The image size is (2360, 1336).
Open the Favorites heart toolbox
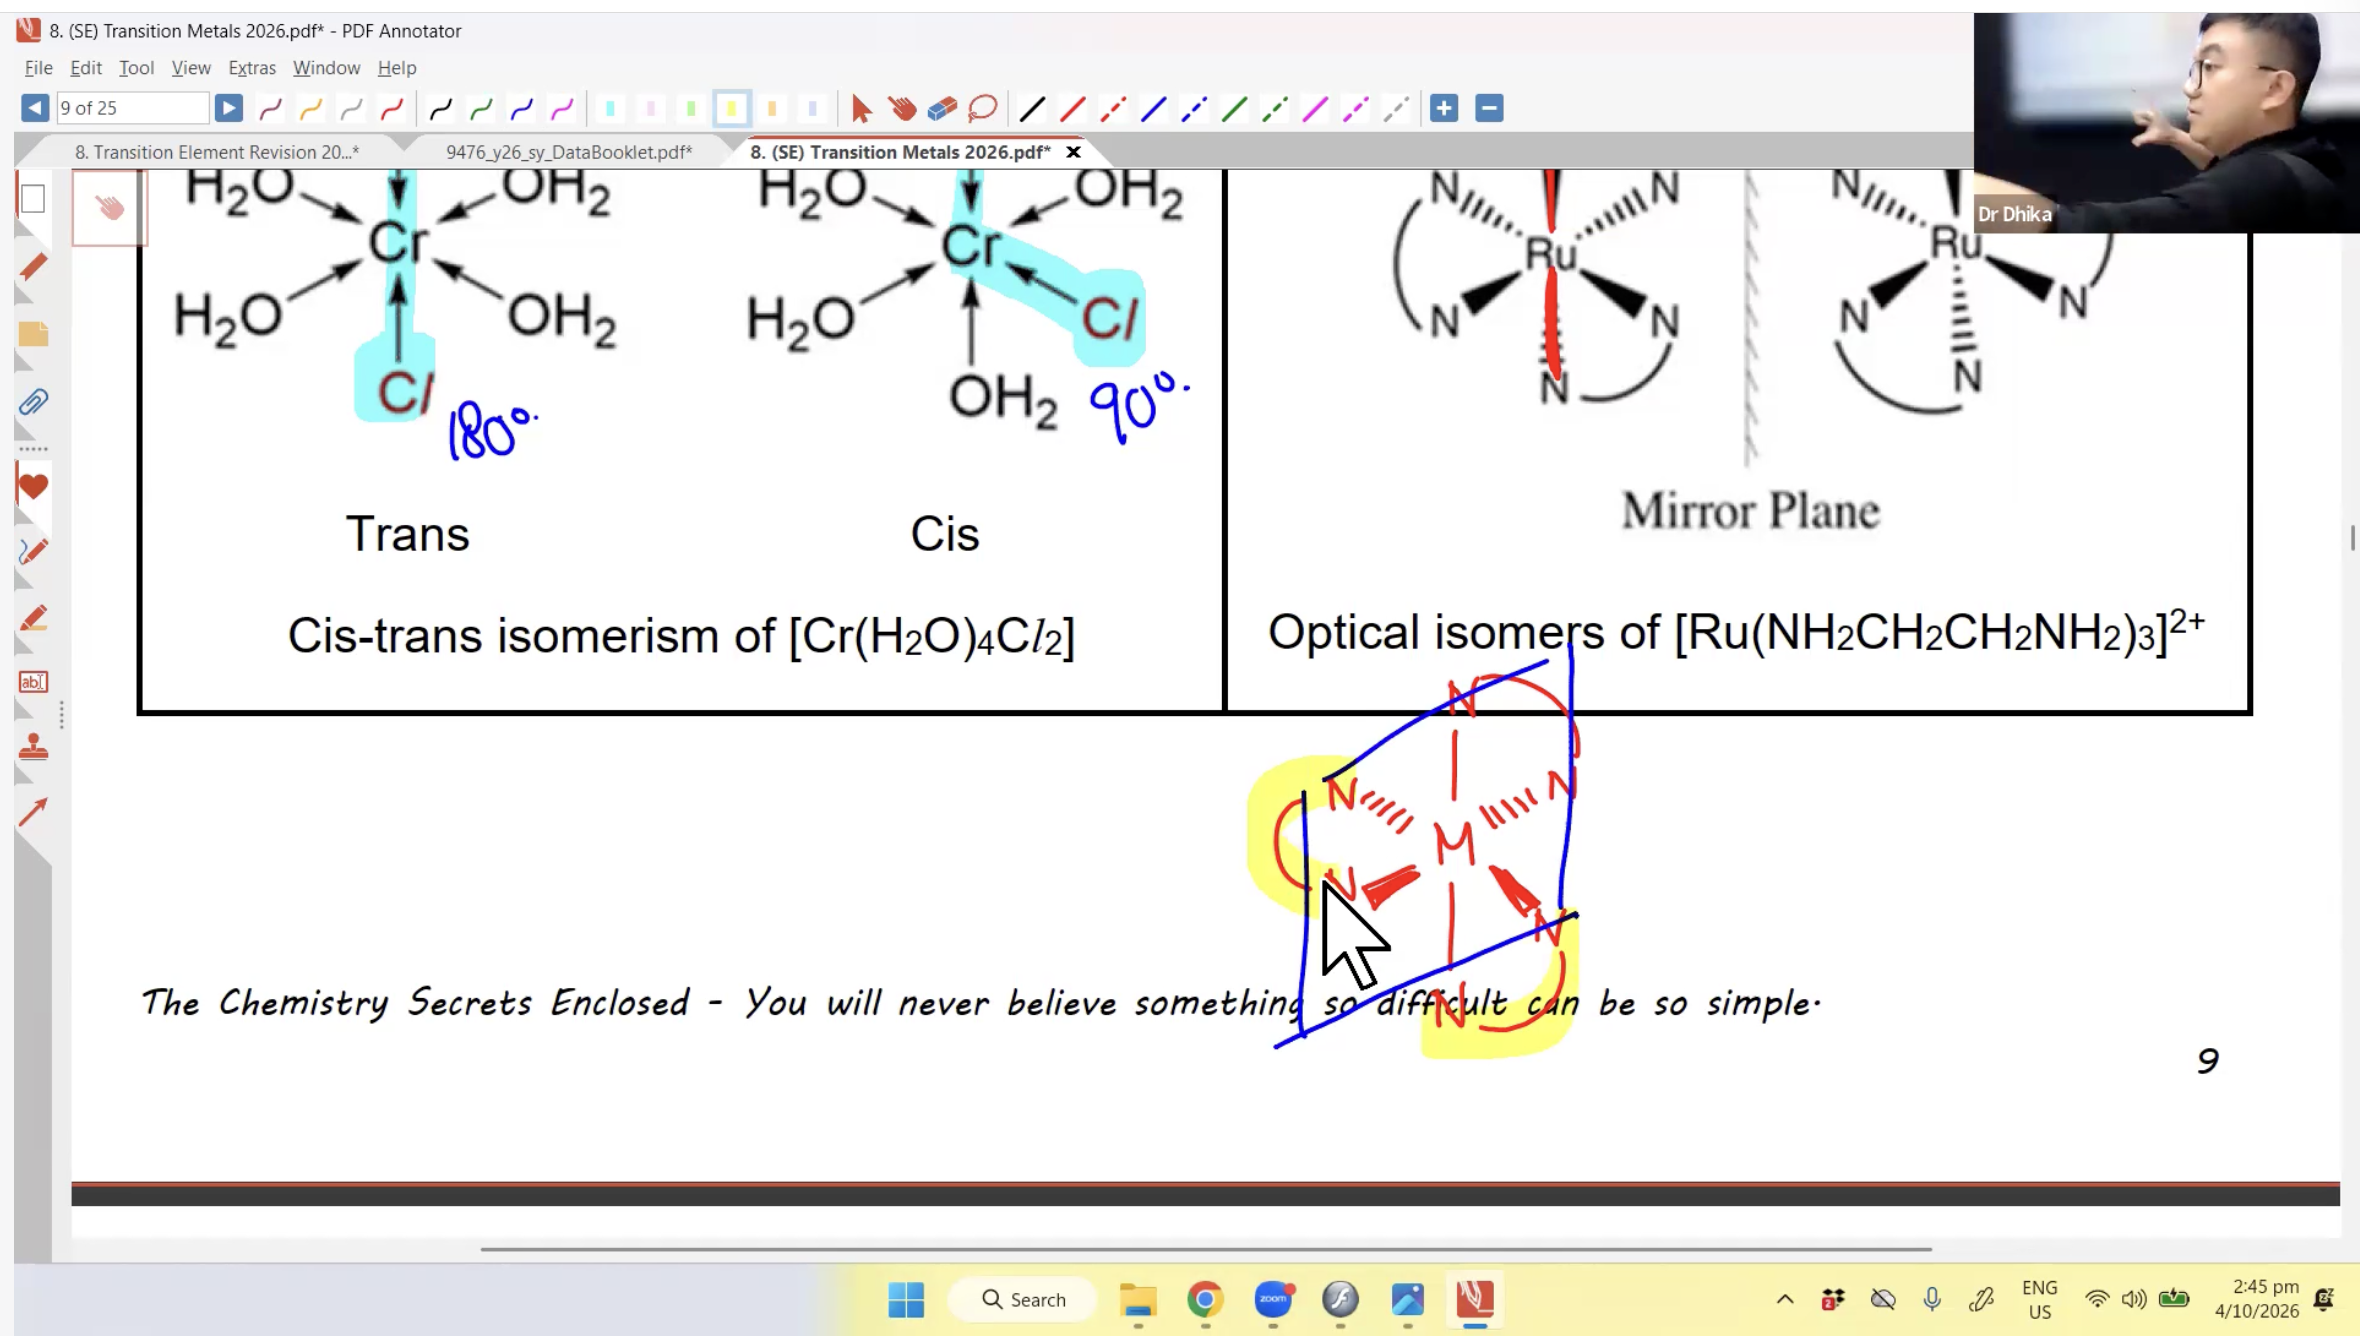[x=33, y=487]
